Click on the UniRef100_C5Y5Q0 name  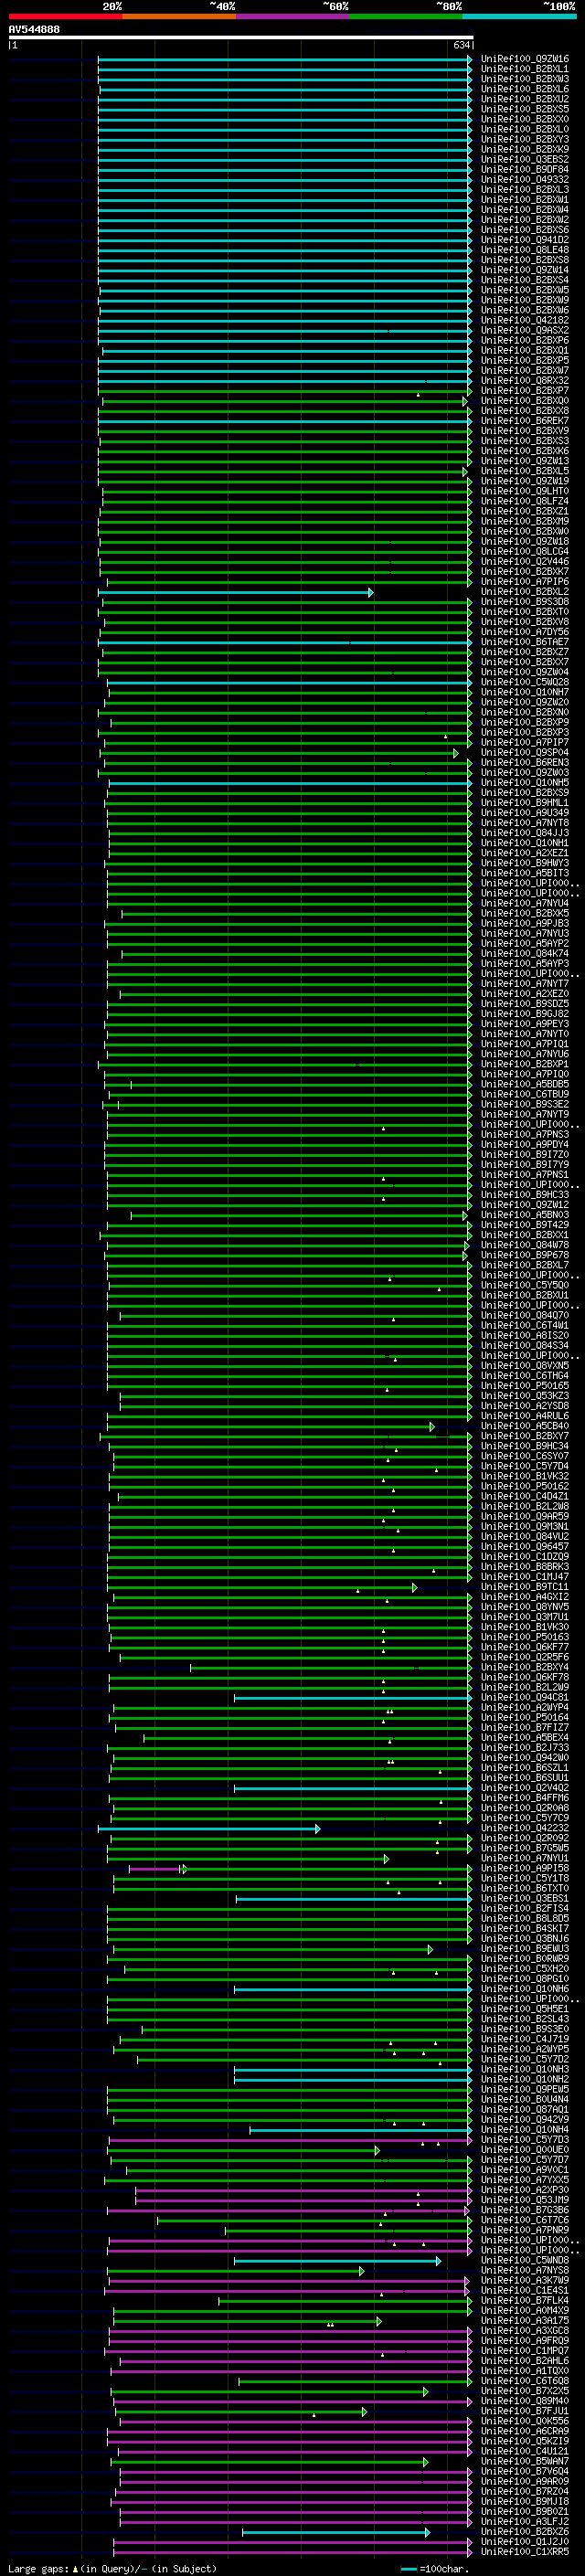point(525,1286)
